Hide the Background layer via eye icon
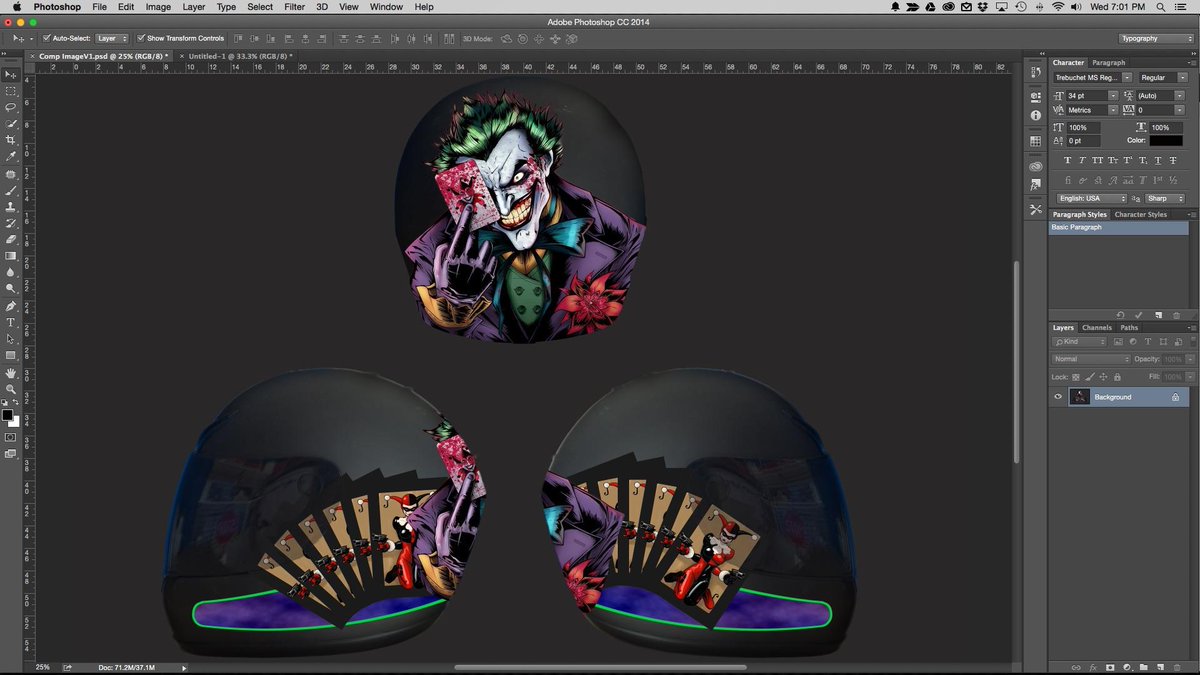 point(1058,397)
